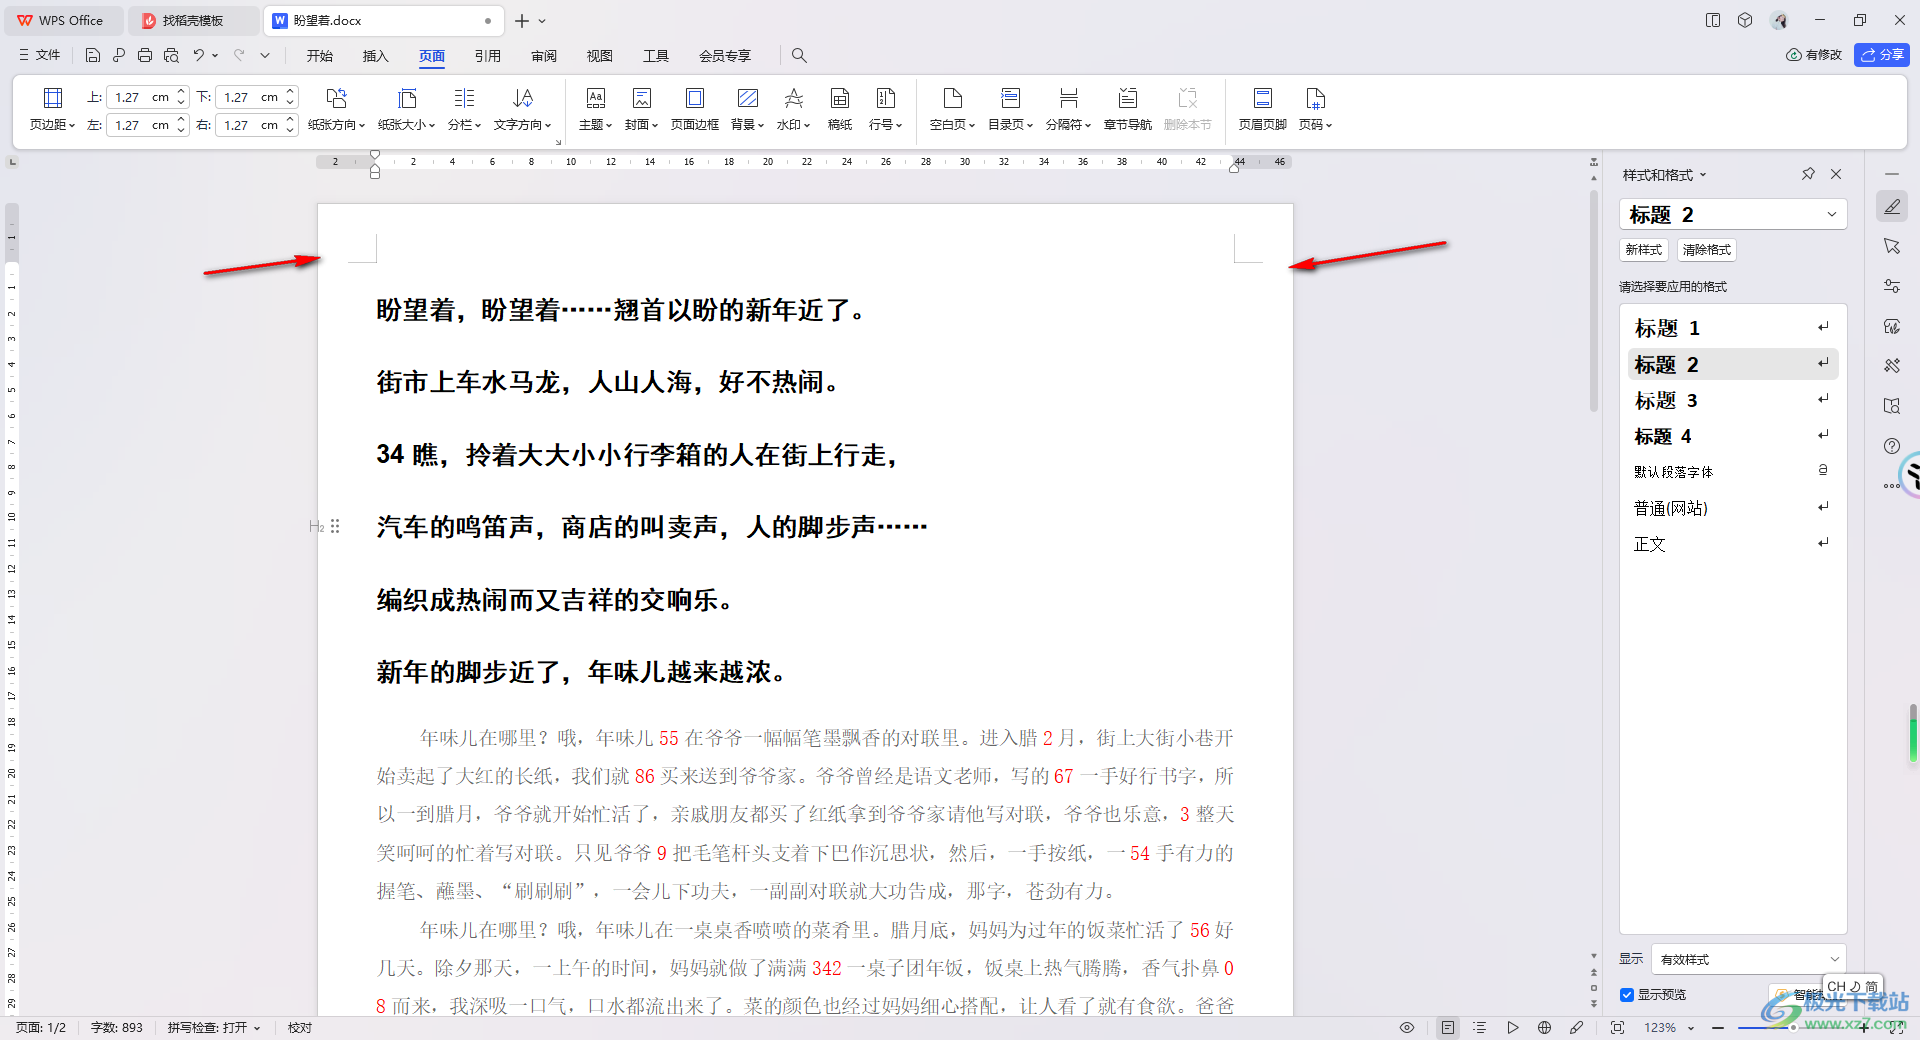1920x1040 pixels.
Task: Switch to page layout view in status bar
Action: click(x=1448, y=1027)
